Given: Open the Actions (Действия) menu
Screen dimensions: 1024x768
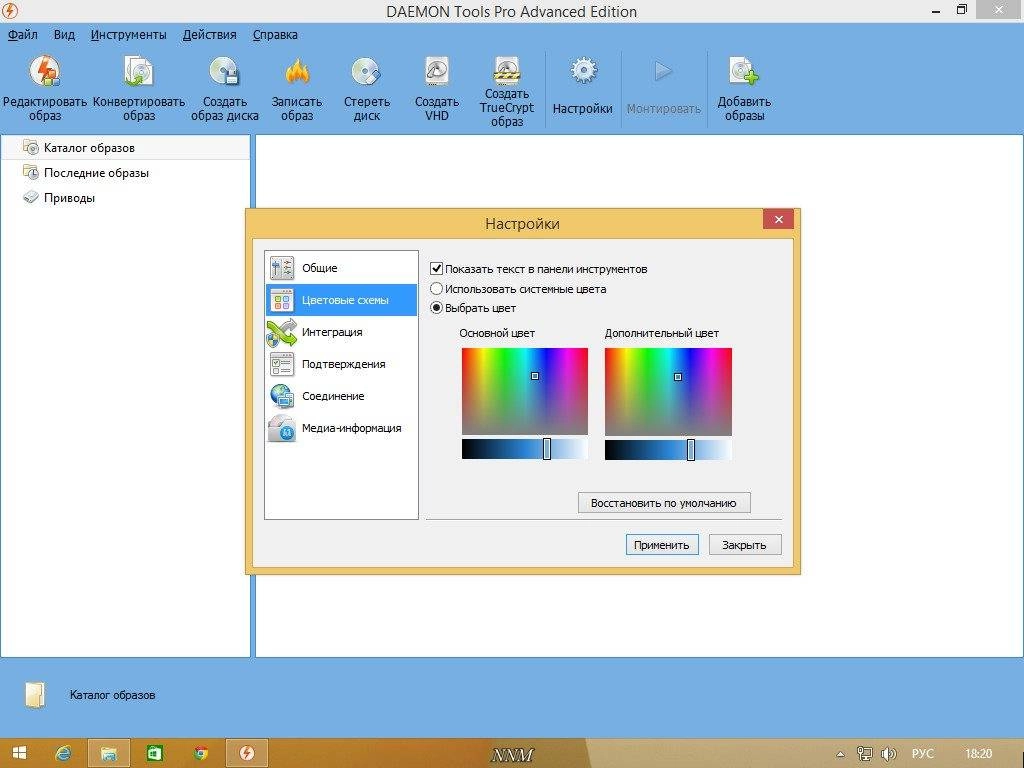Looking at the screenshot, I should [210, 35].
